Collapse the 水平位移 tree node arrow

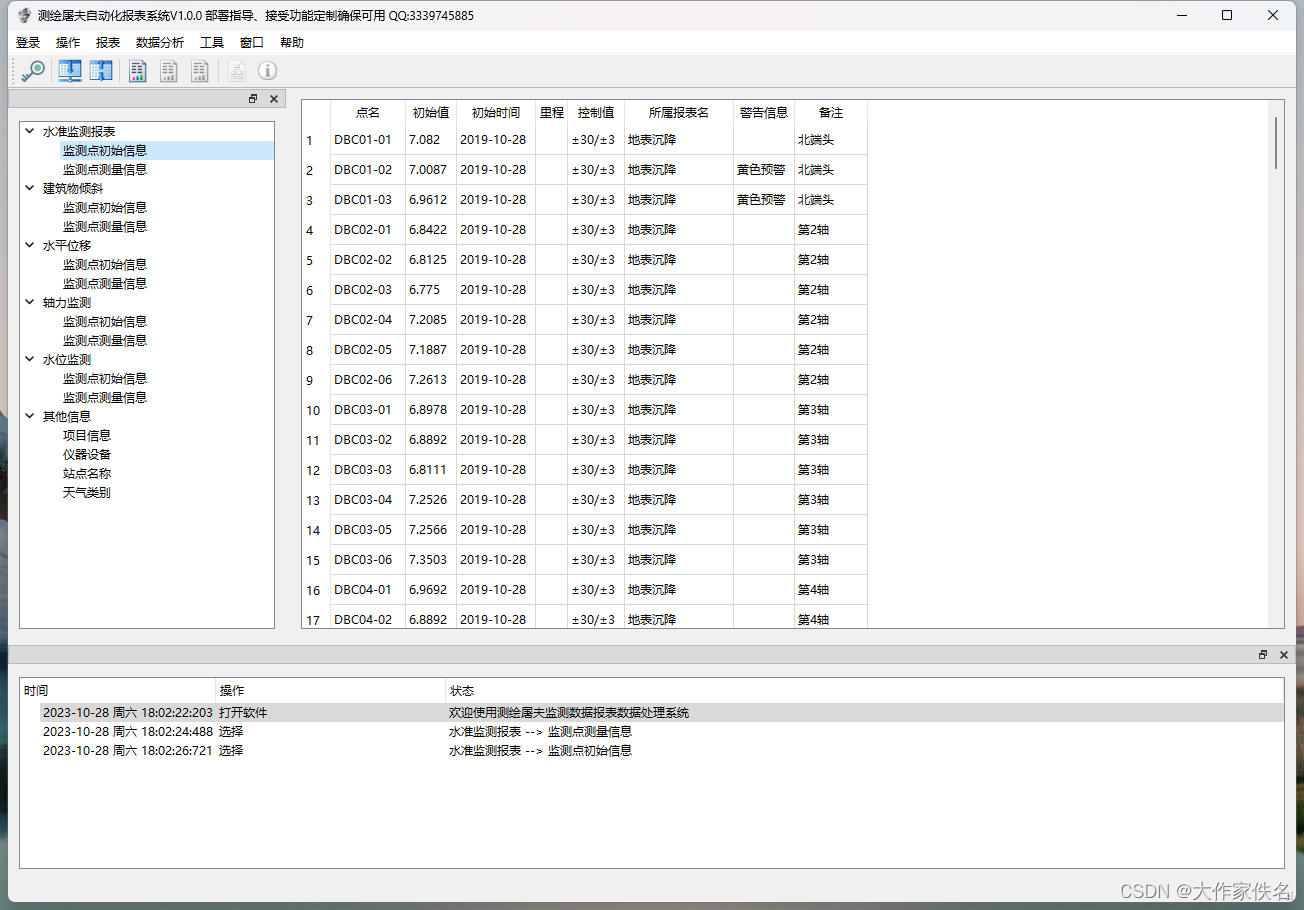coord(30,245)
